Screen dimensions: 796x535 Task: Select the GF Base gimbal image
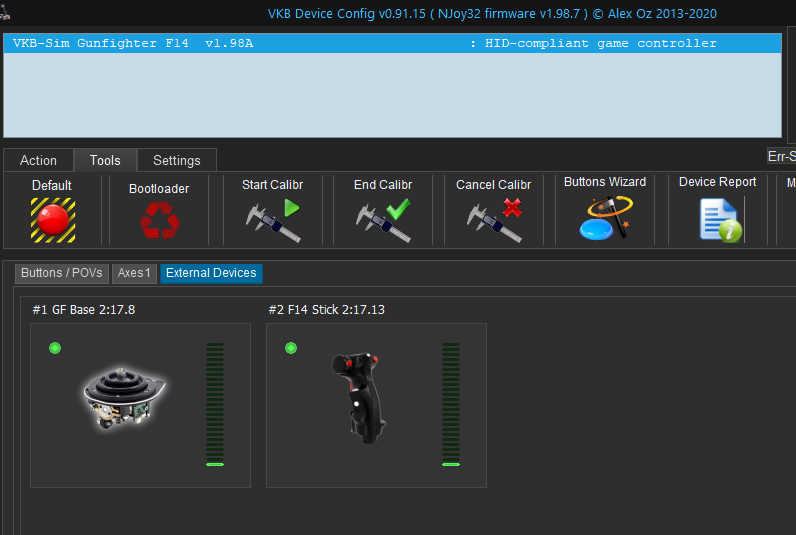click(x=124, y=400)
